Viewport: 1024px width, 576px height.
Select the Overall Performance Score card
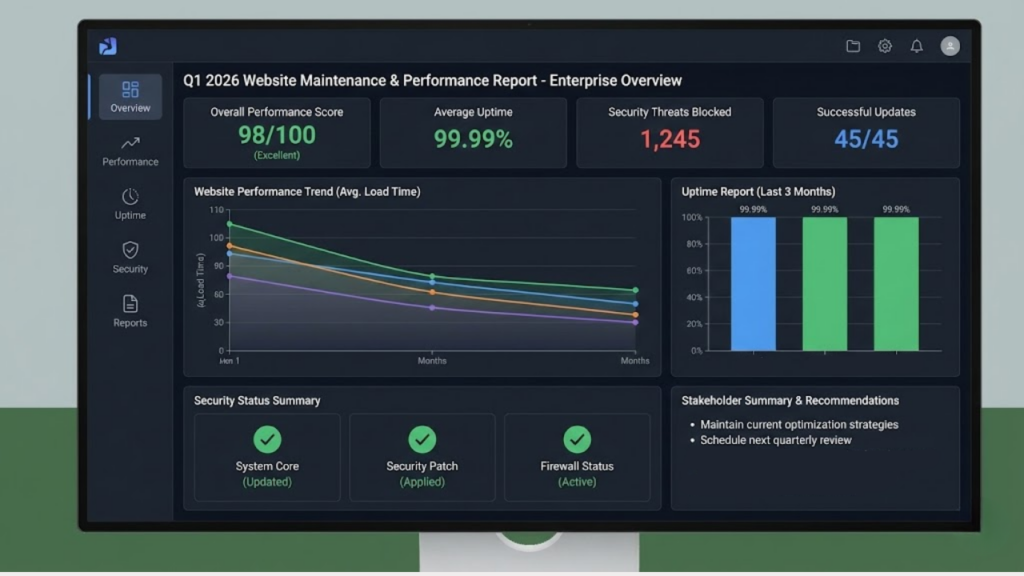pyautogui.click(x=277, y=132)
